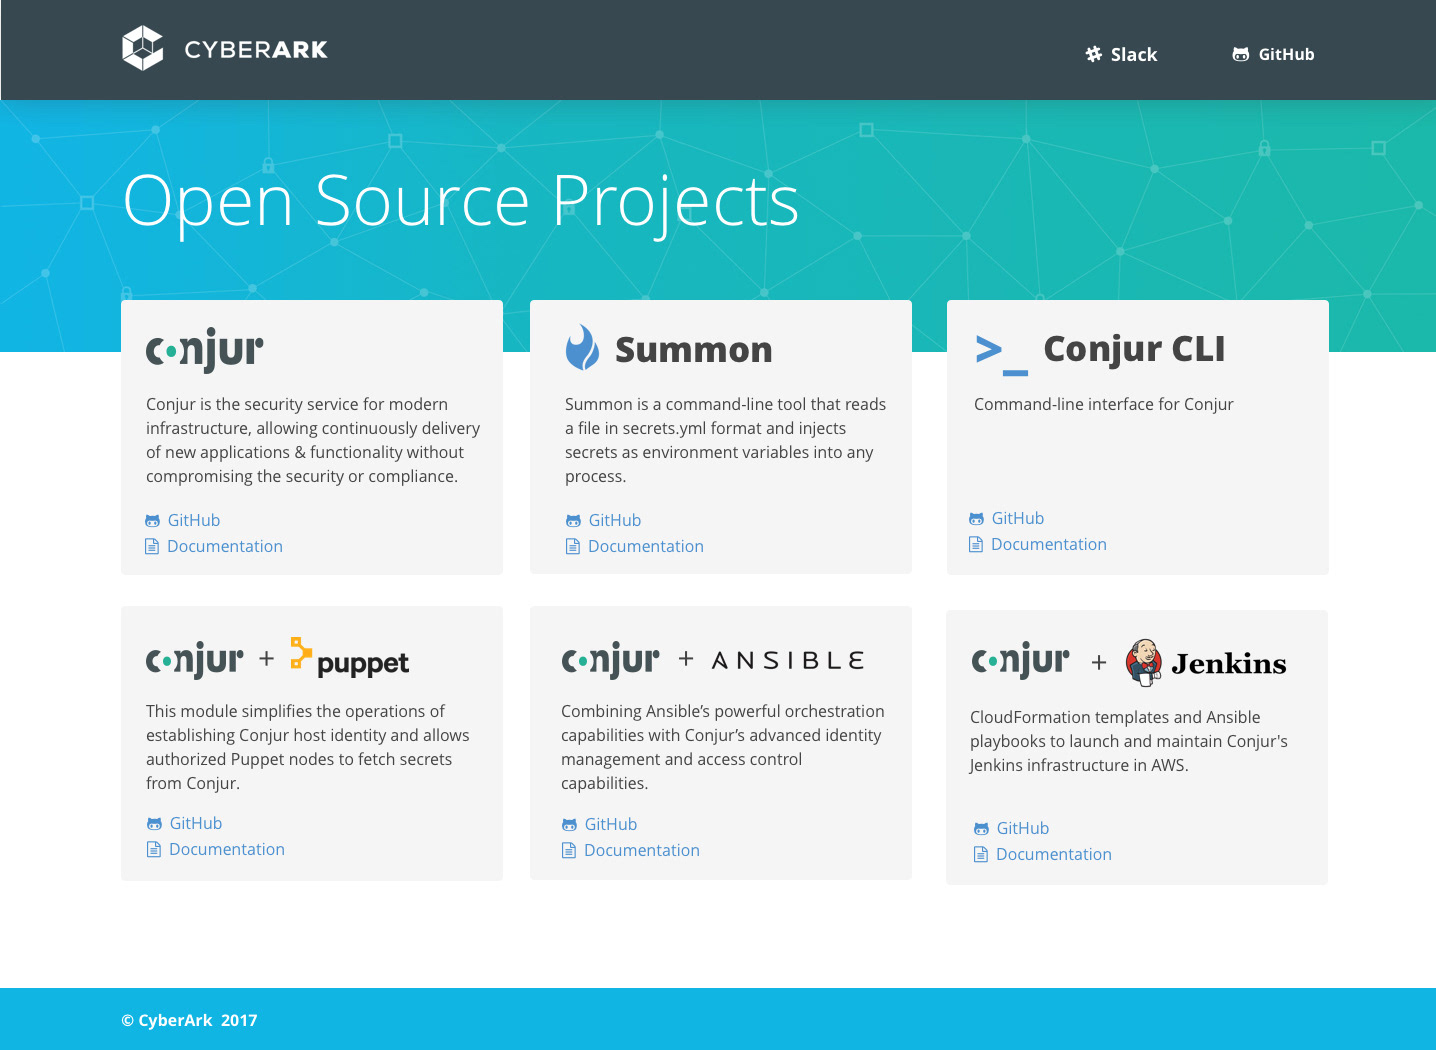
Task: Click Ansible orchestration description paragraph
Action: (x=723, y=747)
